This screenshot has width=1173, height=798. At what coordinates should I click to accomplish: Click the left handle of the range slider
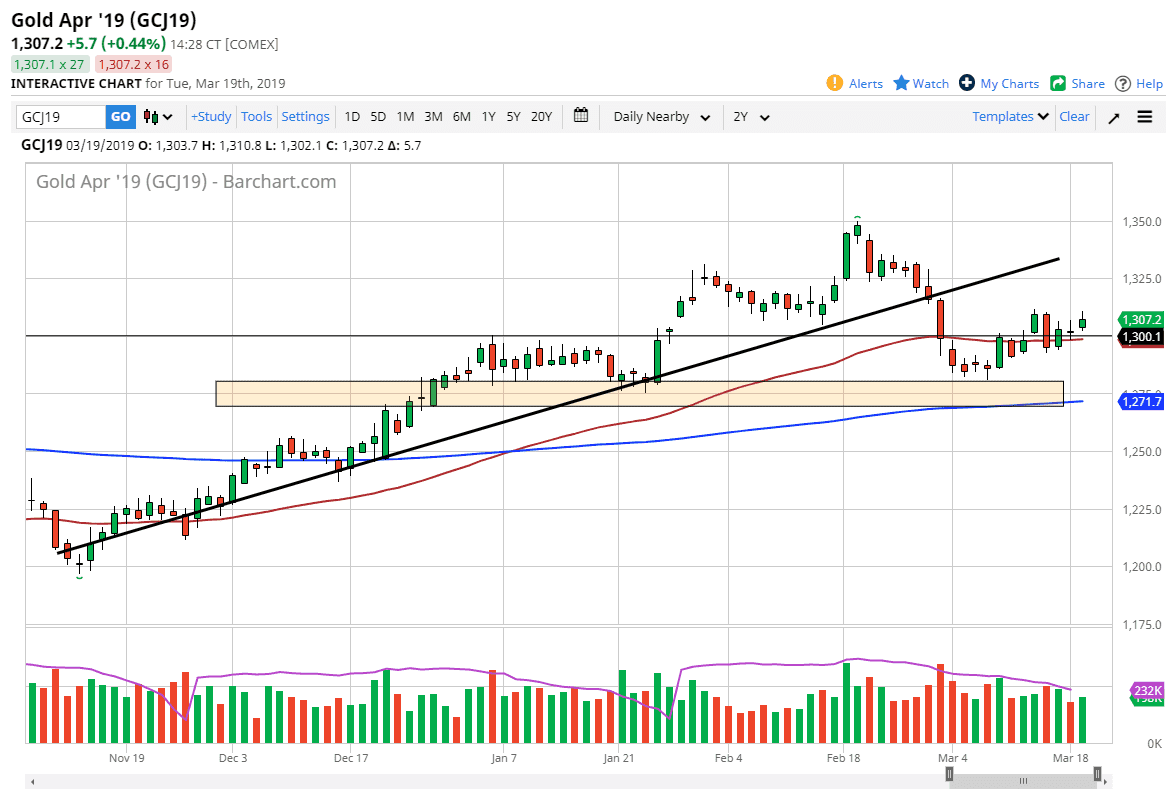[944, 774]
